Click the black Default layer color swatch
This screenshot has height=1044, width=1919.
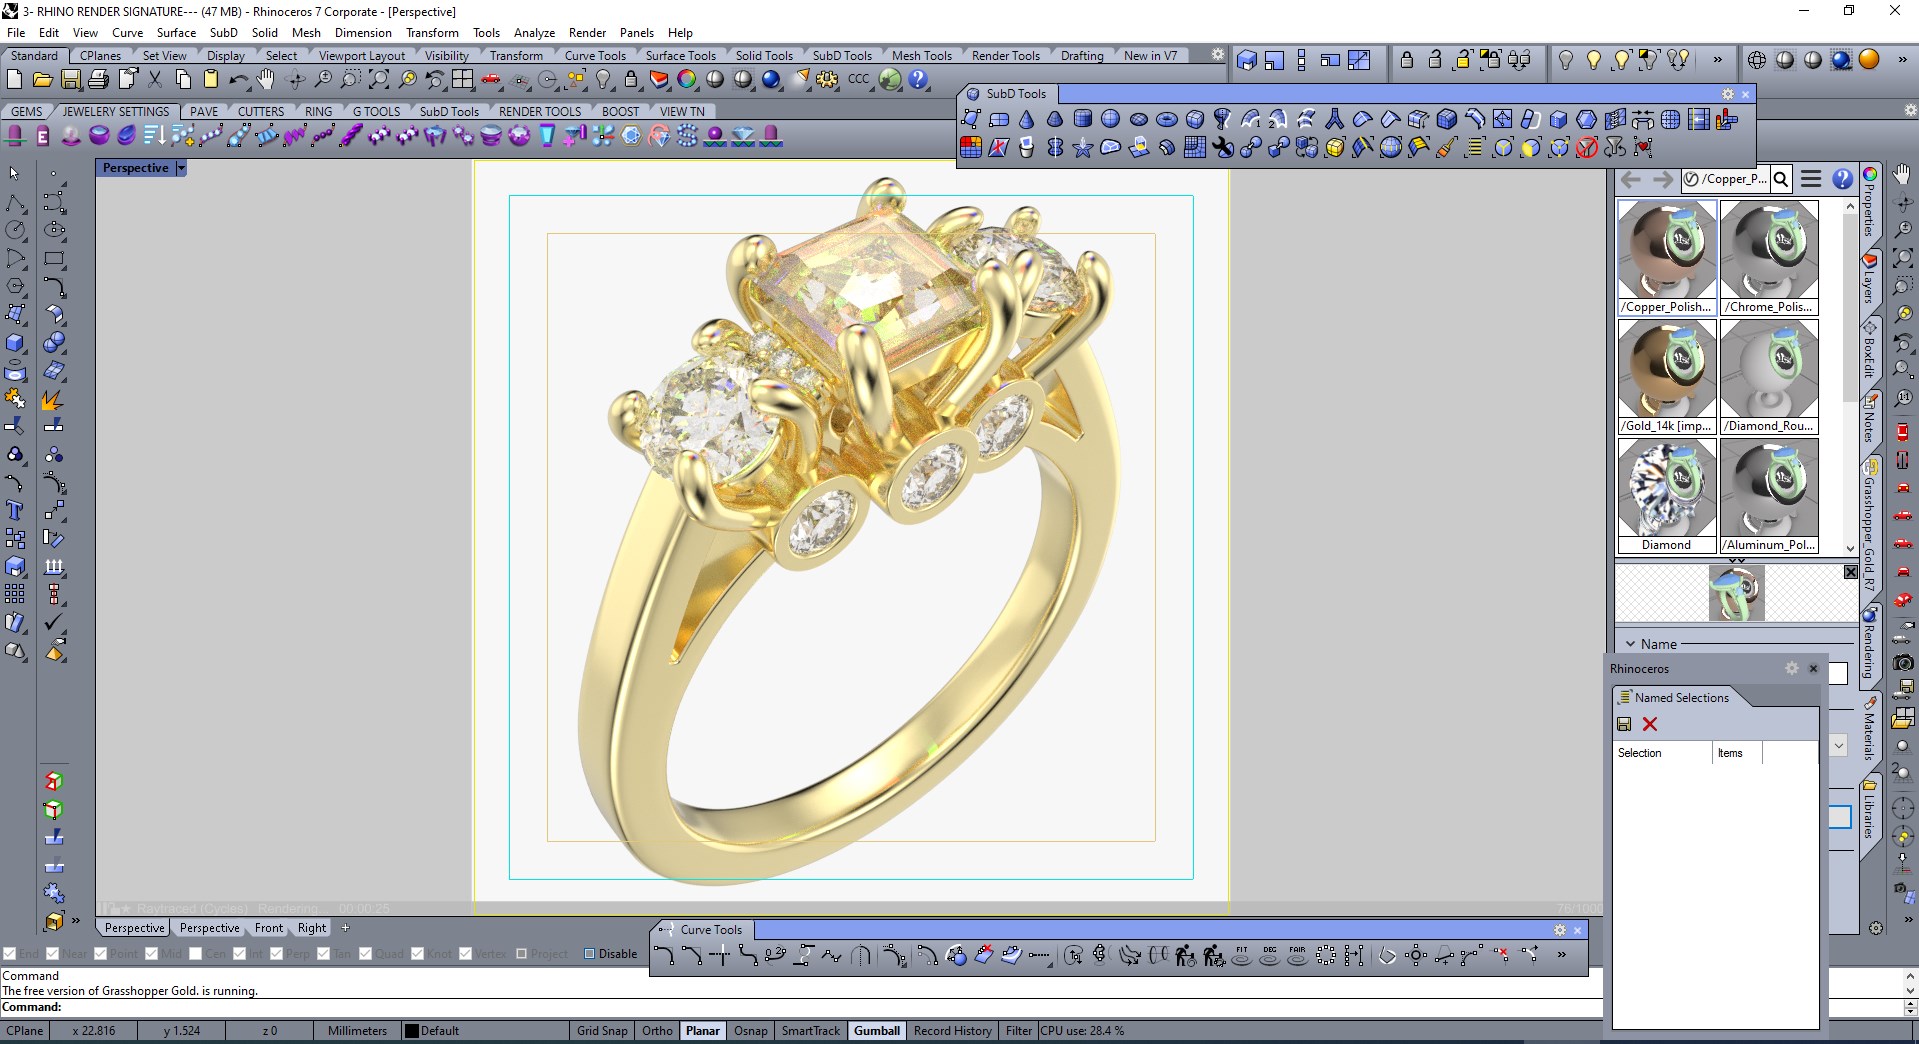click(411, 1031)
